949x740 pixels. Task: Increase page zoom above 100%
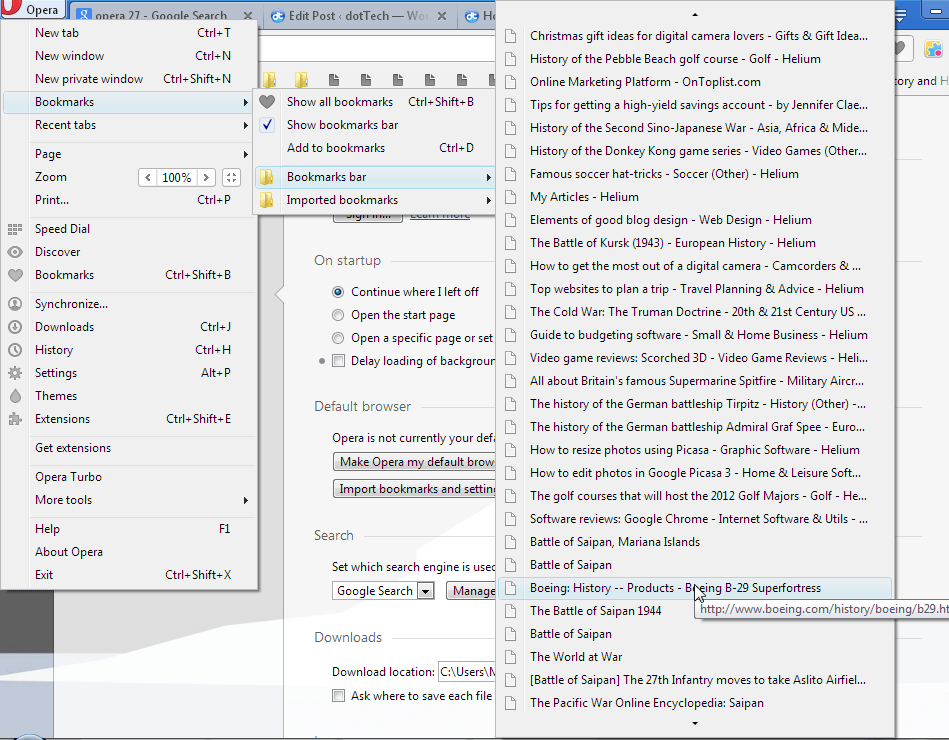coord(207,177)
